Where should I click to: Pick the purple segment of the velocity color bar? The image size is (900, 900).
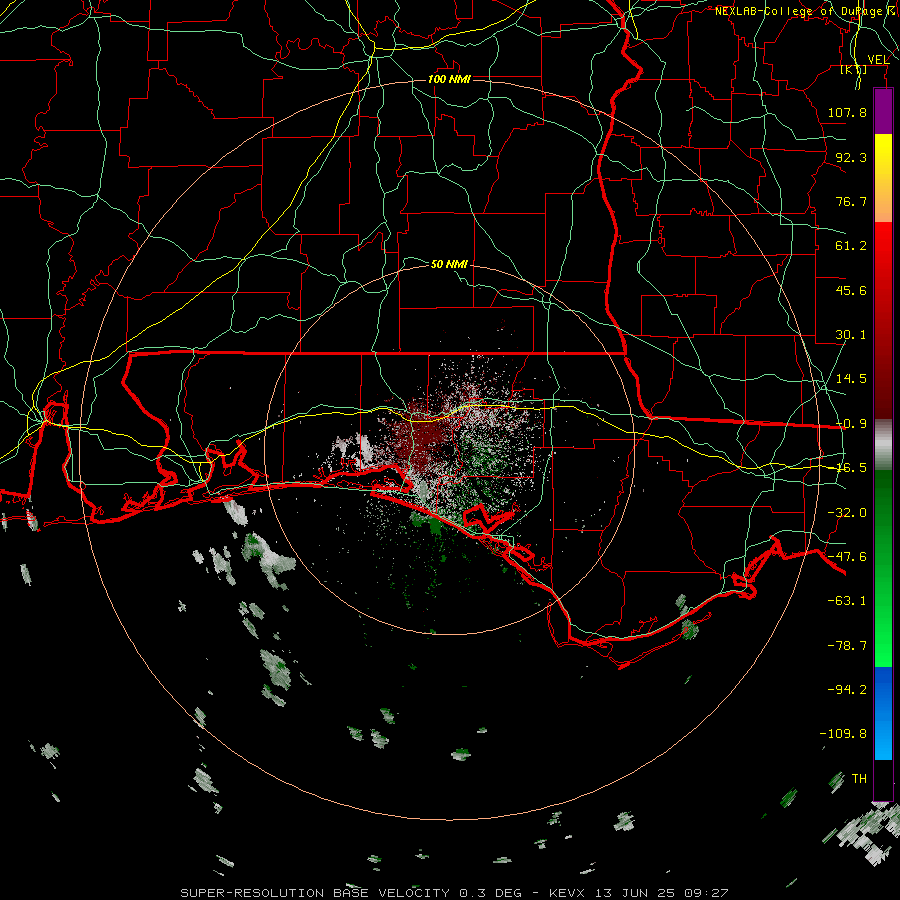(x=883, y=112)
